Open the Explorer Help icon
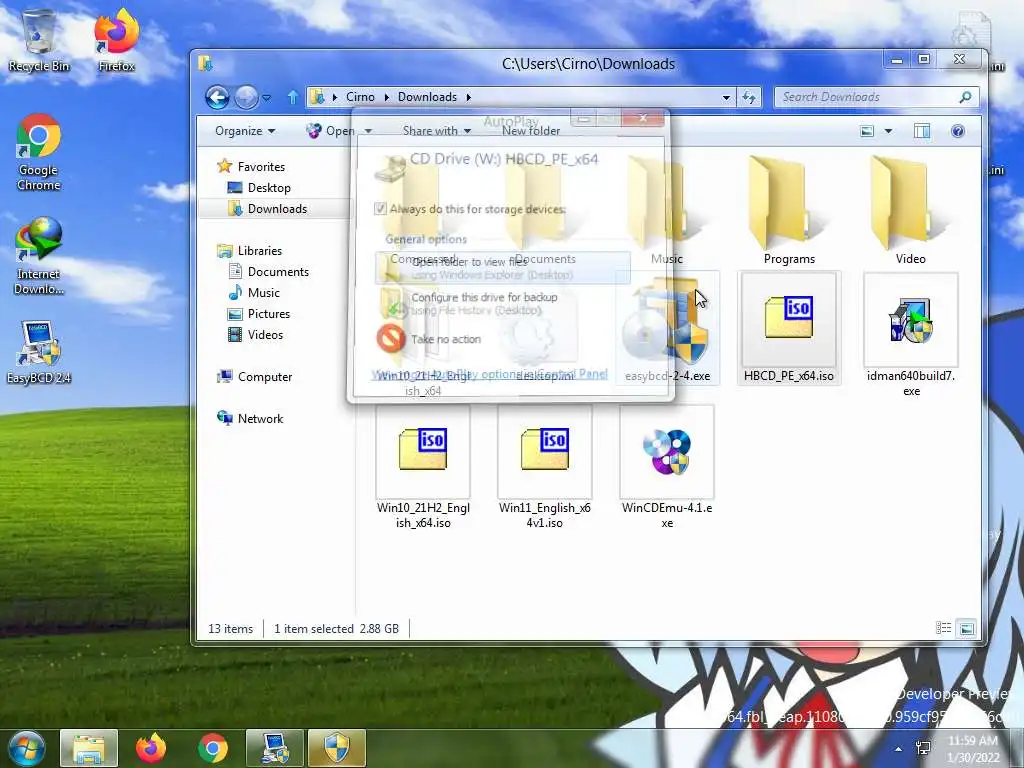Image resolution: width=1024 pixels, height=768 pixels. tap(958, 131)
